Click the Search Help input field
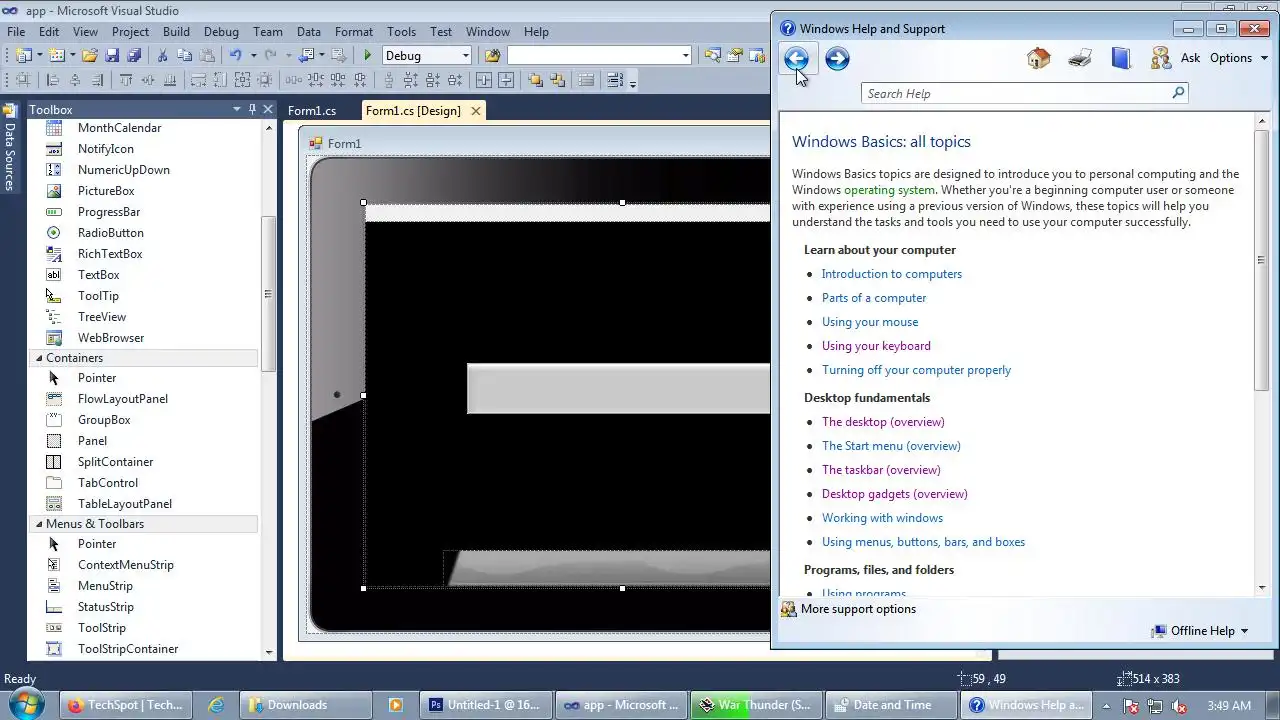The height and width of the screenshot is (720, 1280). 1015,93
